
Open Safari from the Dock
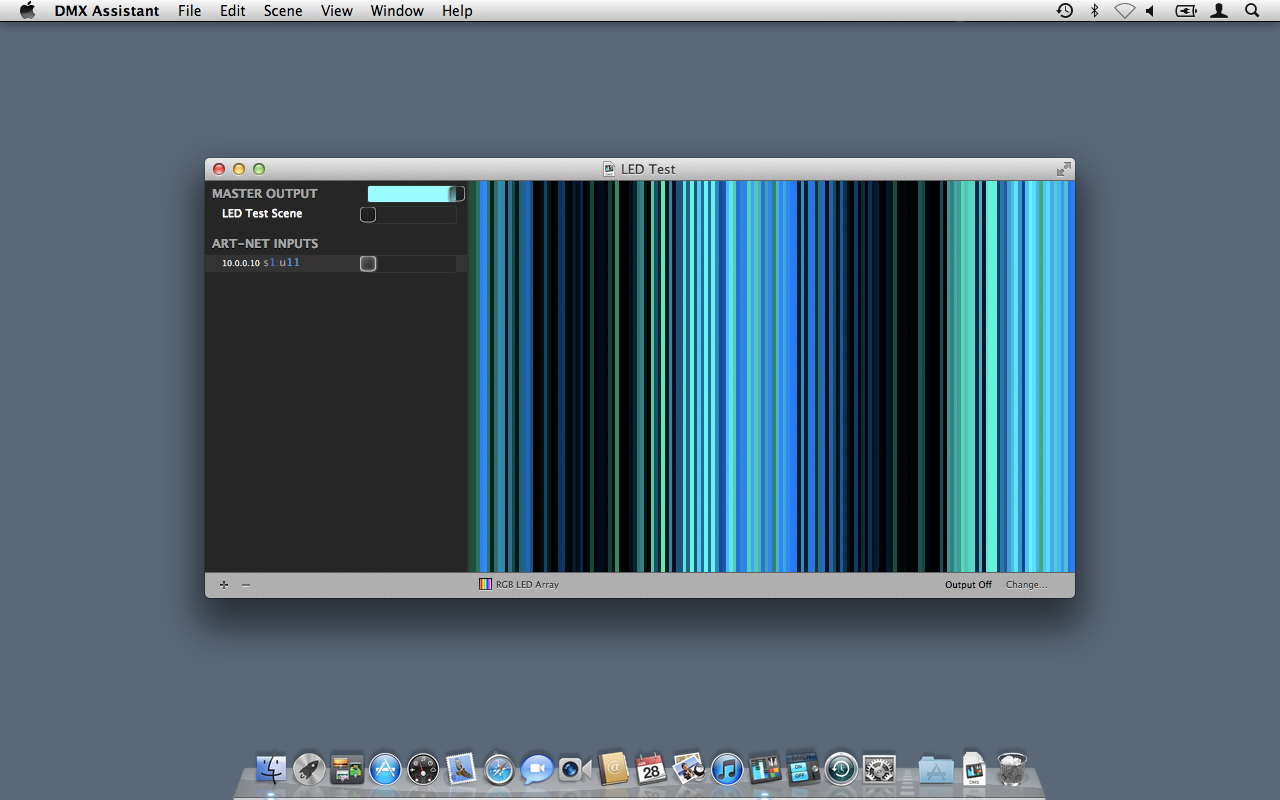pyautogui.click(x=499, y=768)
